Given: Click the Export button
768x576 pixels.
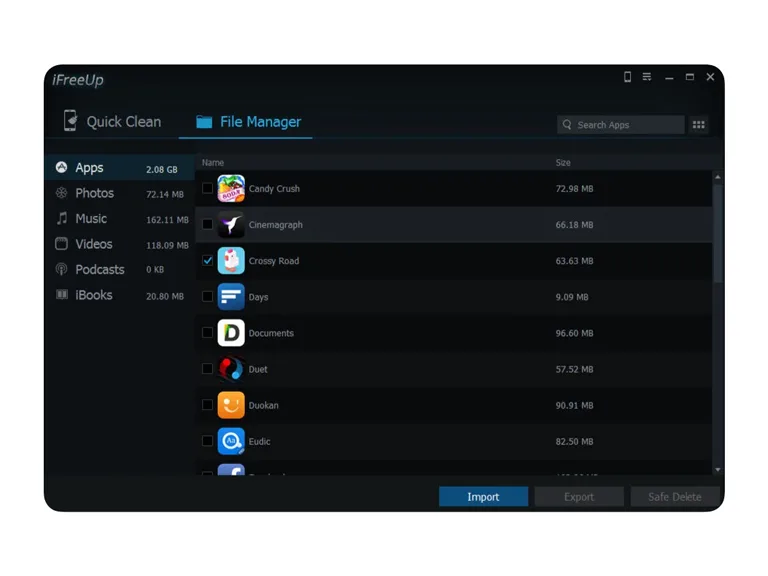Looking at the screenshot, I should (x=579, y=497).
